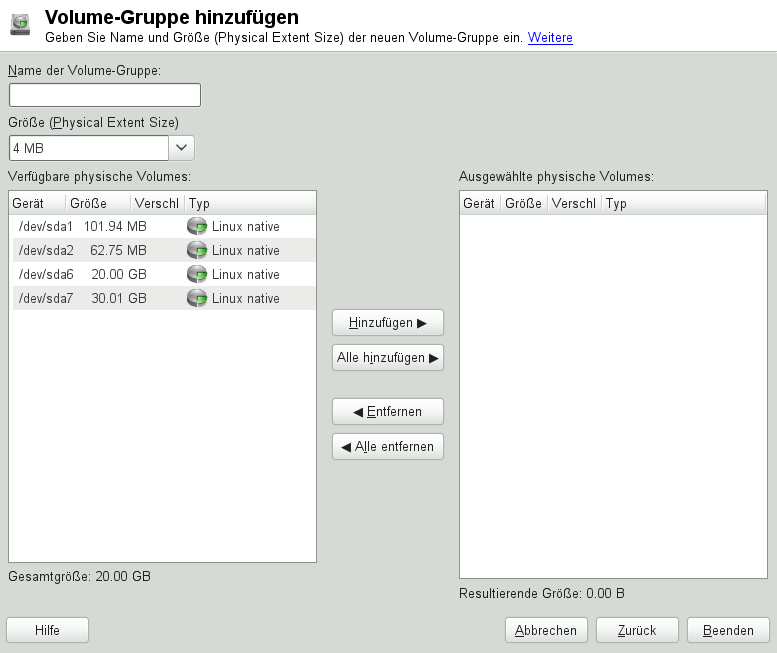Viewport: 777px width, 653px height.
Task: Click the 62.75 MB size cell
Action: 118,250
